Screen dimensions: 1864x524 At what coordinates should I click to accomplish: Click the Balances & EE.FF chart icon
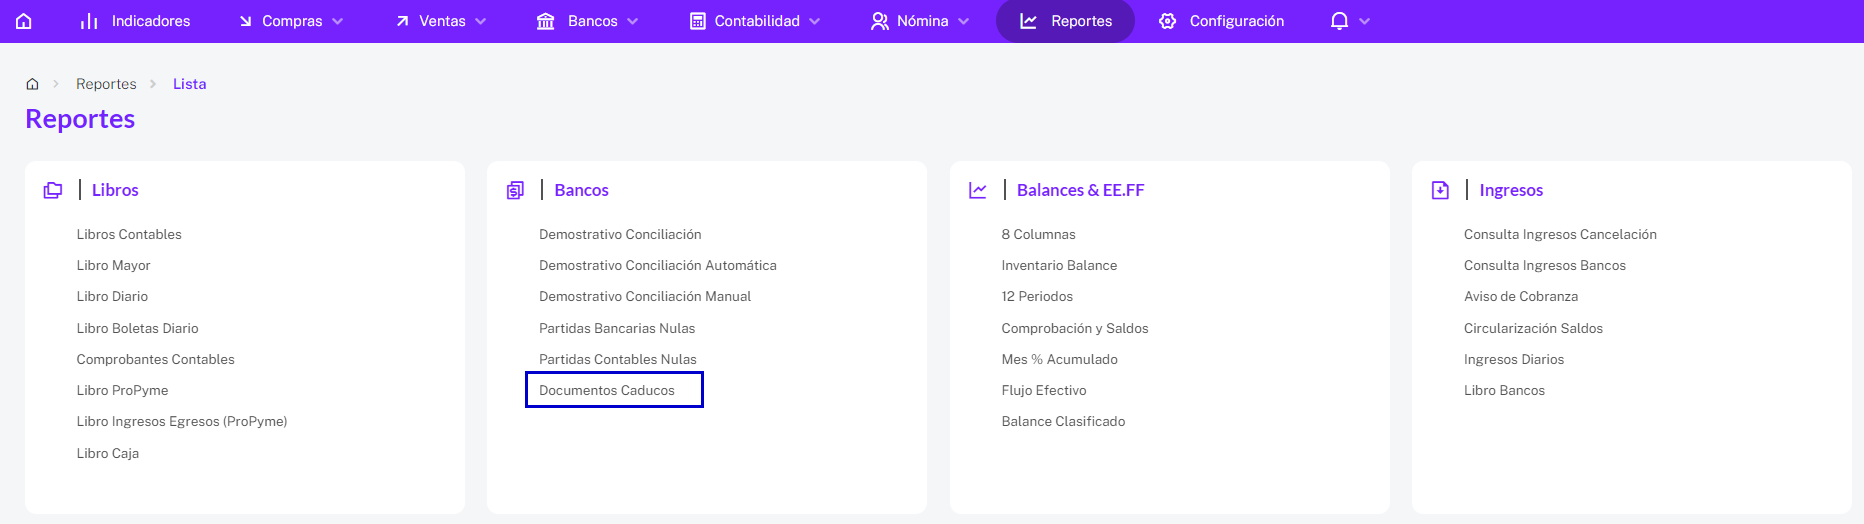point(978,190)
